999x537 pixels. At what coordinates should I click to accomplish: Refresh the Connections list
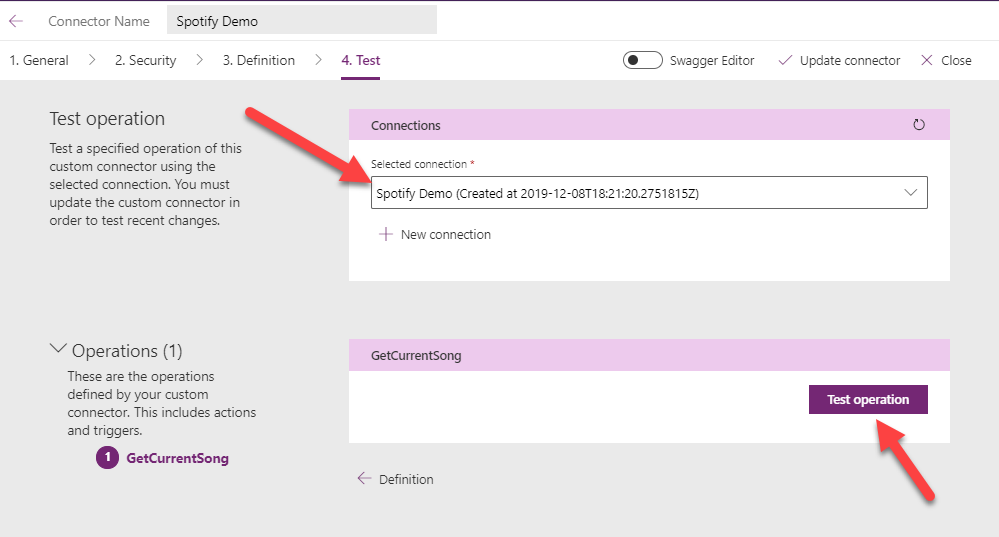[x=919, y=125]
